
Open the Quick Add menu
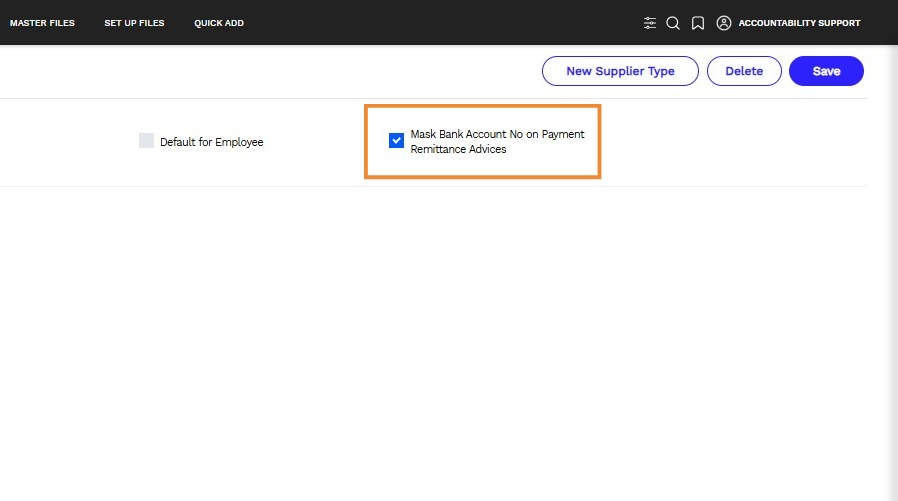point(219,23)
